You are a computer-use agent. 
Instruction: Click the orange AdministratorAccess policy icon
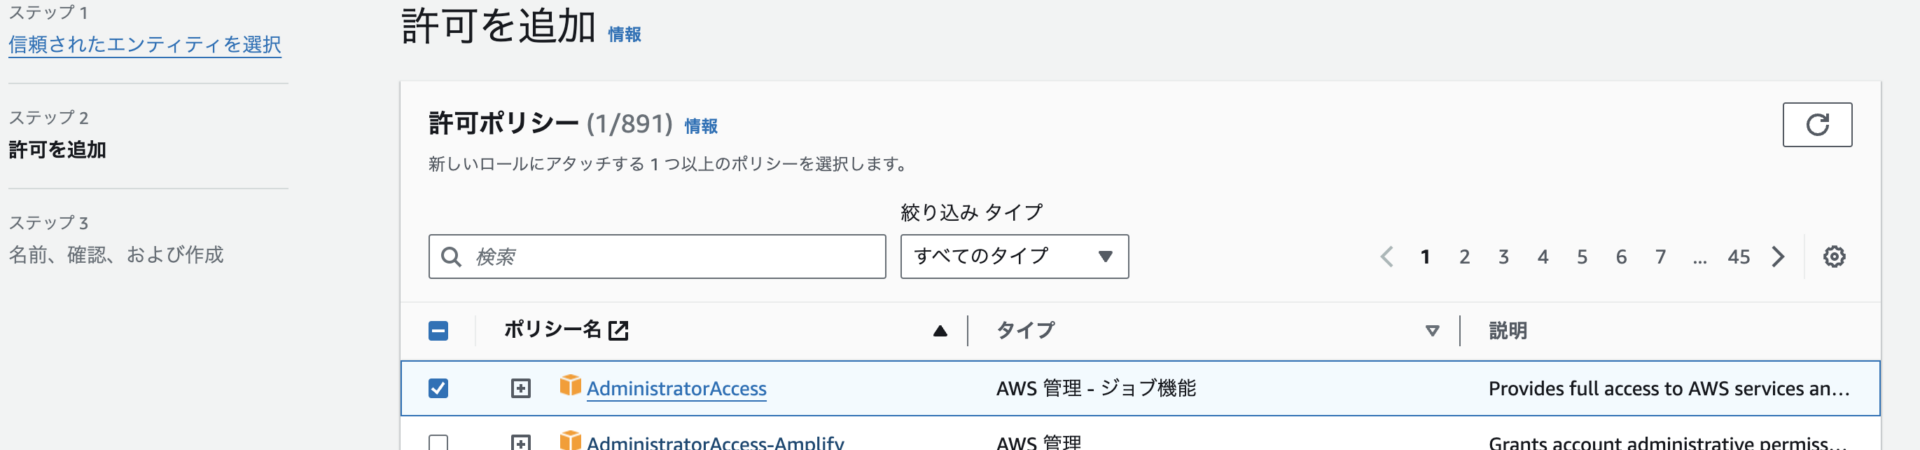click(570, 386)
